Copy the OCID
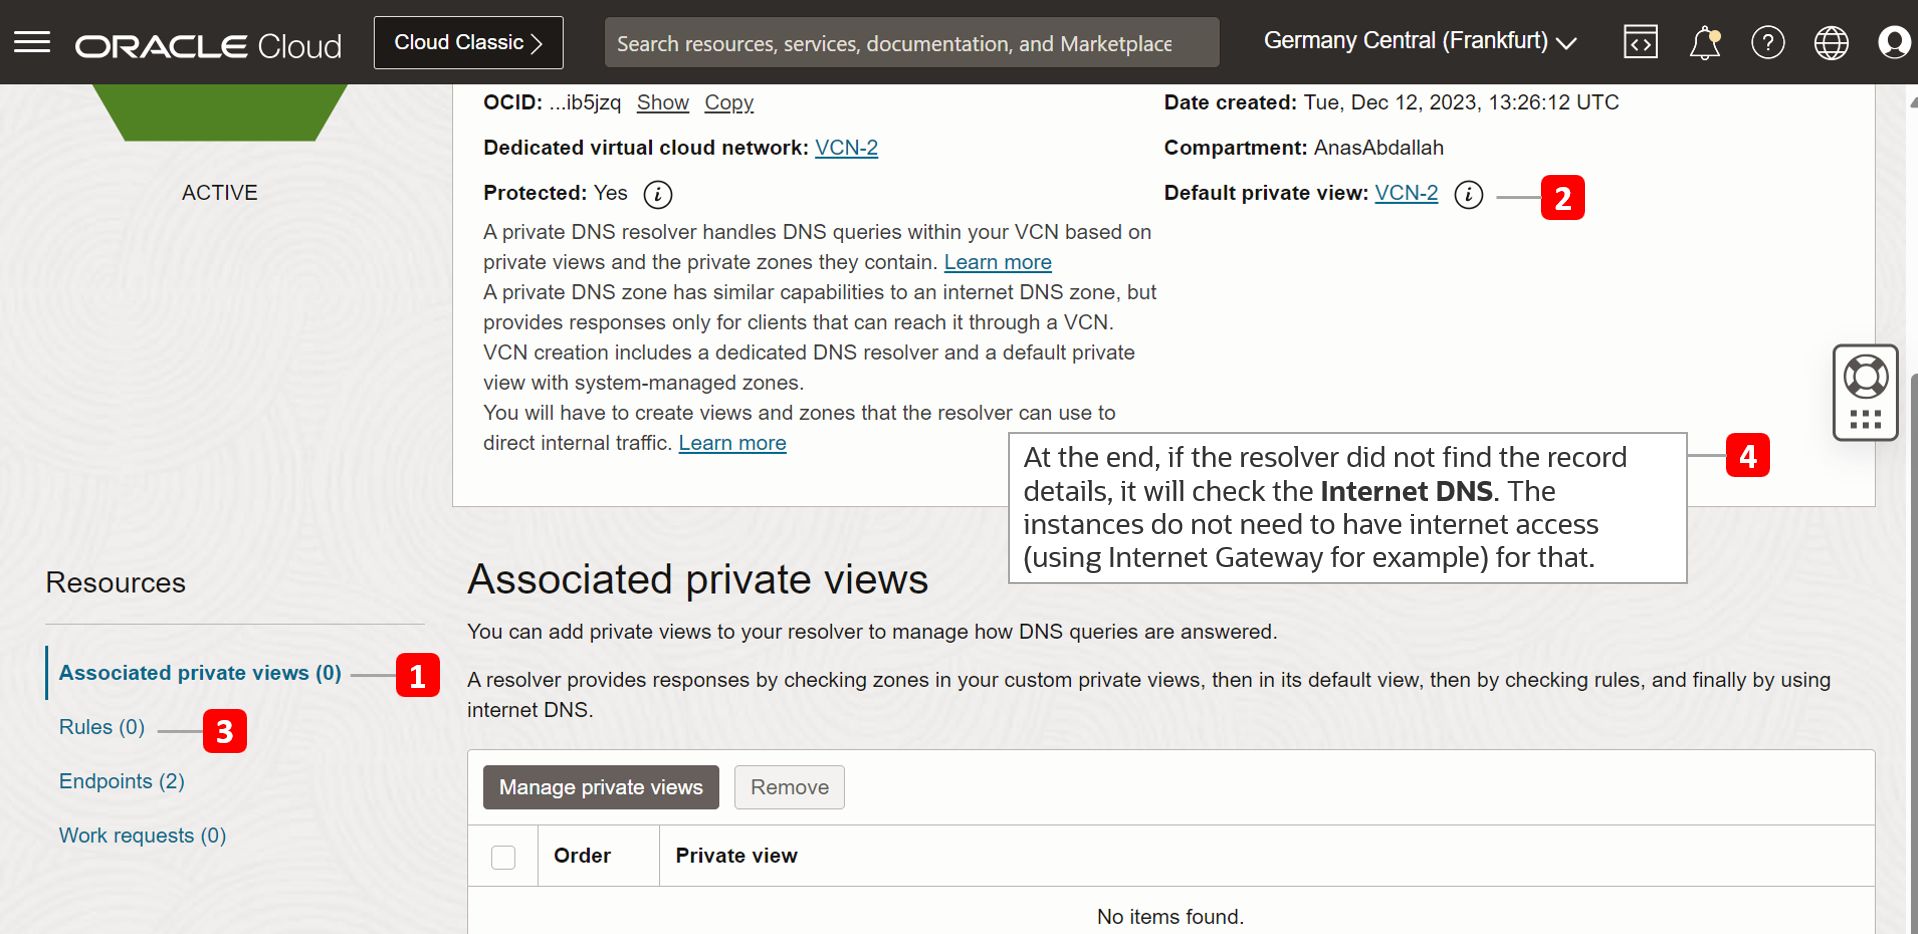The height and width of the screenshot is (934, 1918). point(728,102)
